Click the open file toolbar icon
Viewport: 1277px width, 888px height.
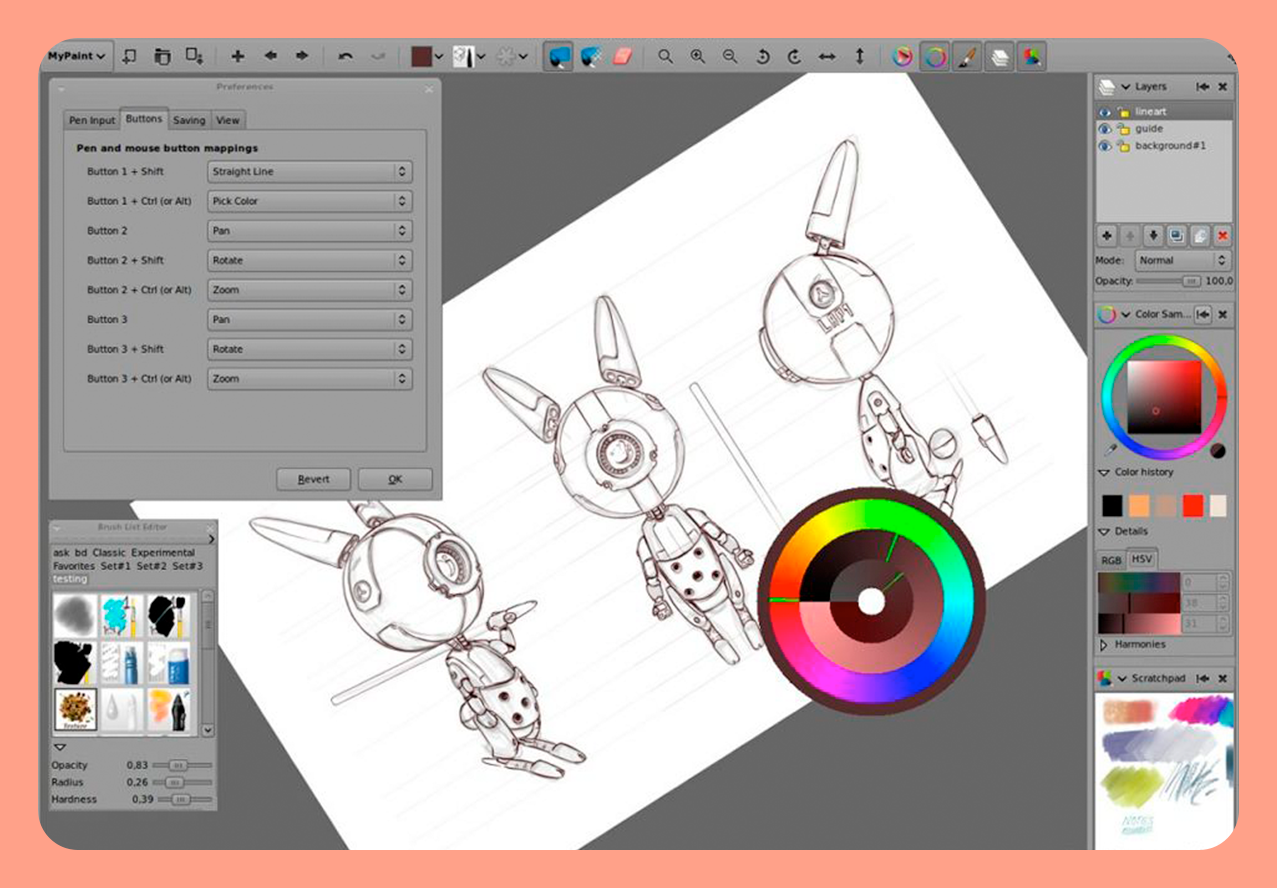point(162,56)
